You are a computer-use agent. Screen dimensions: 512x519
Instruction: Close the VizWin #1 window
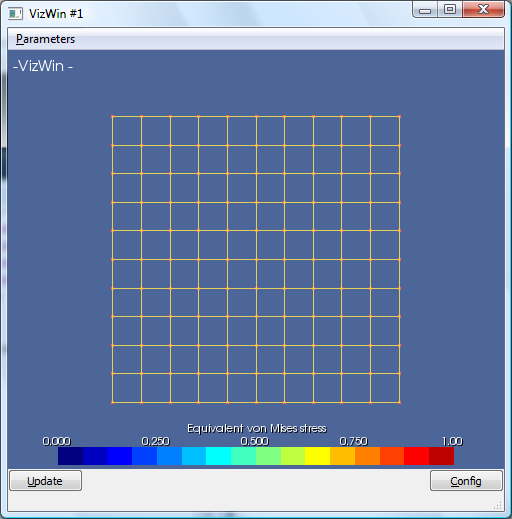tap(483, 10)
